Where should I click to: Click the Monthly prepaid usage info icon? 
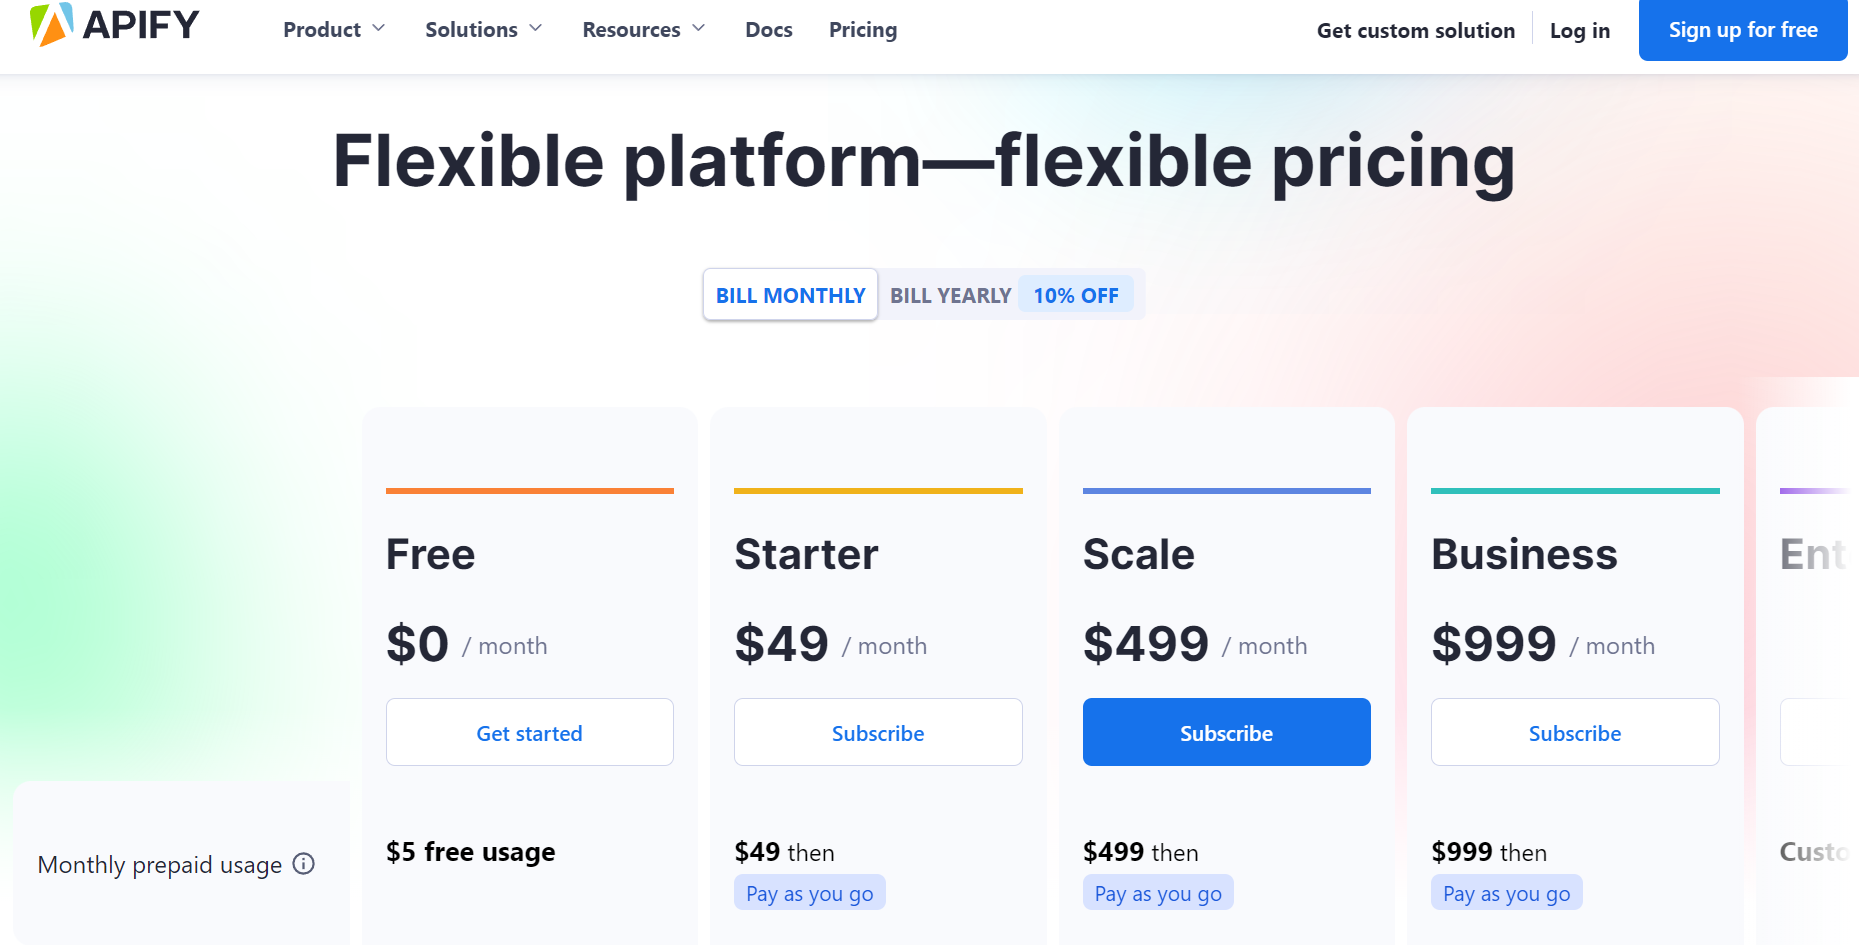(304, 864)
